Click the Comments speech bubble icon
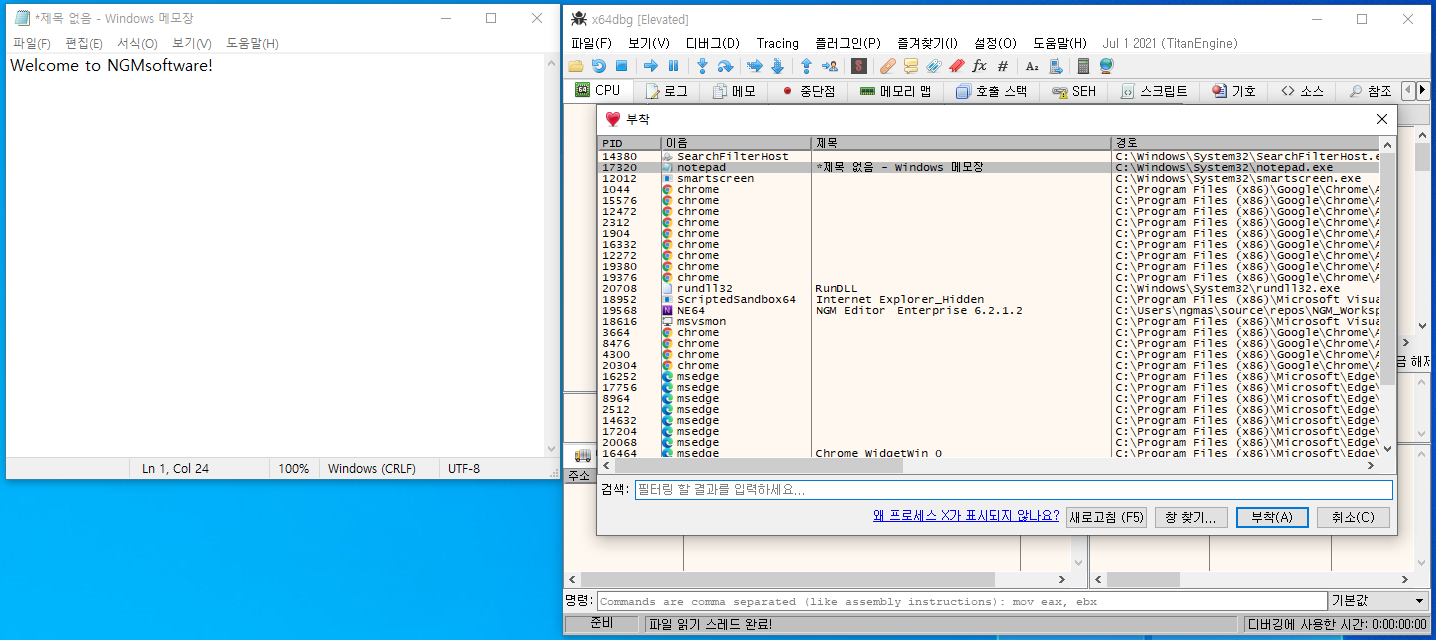 (x=911, y=66)
